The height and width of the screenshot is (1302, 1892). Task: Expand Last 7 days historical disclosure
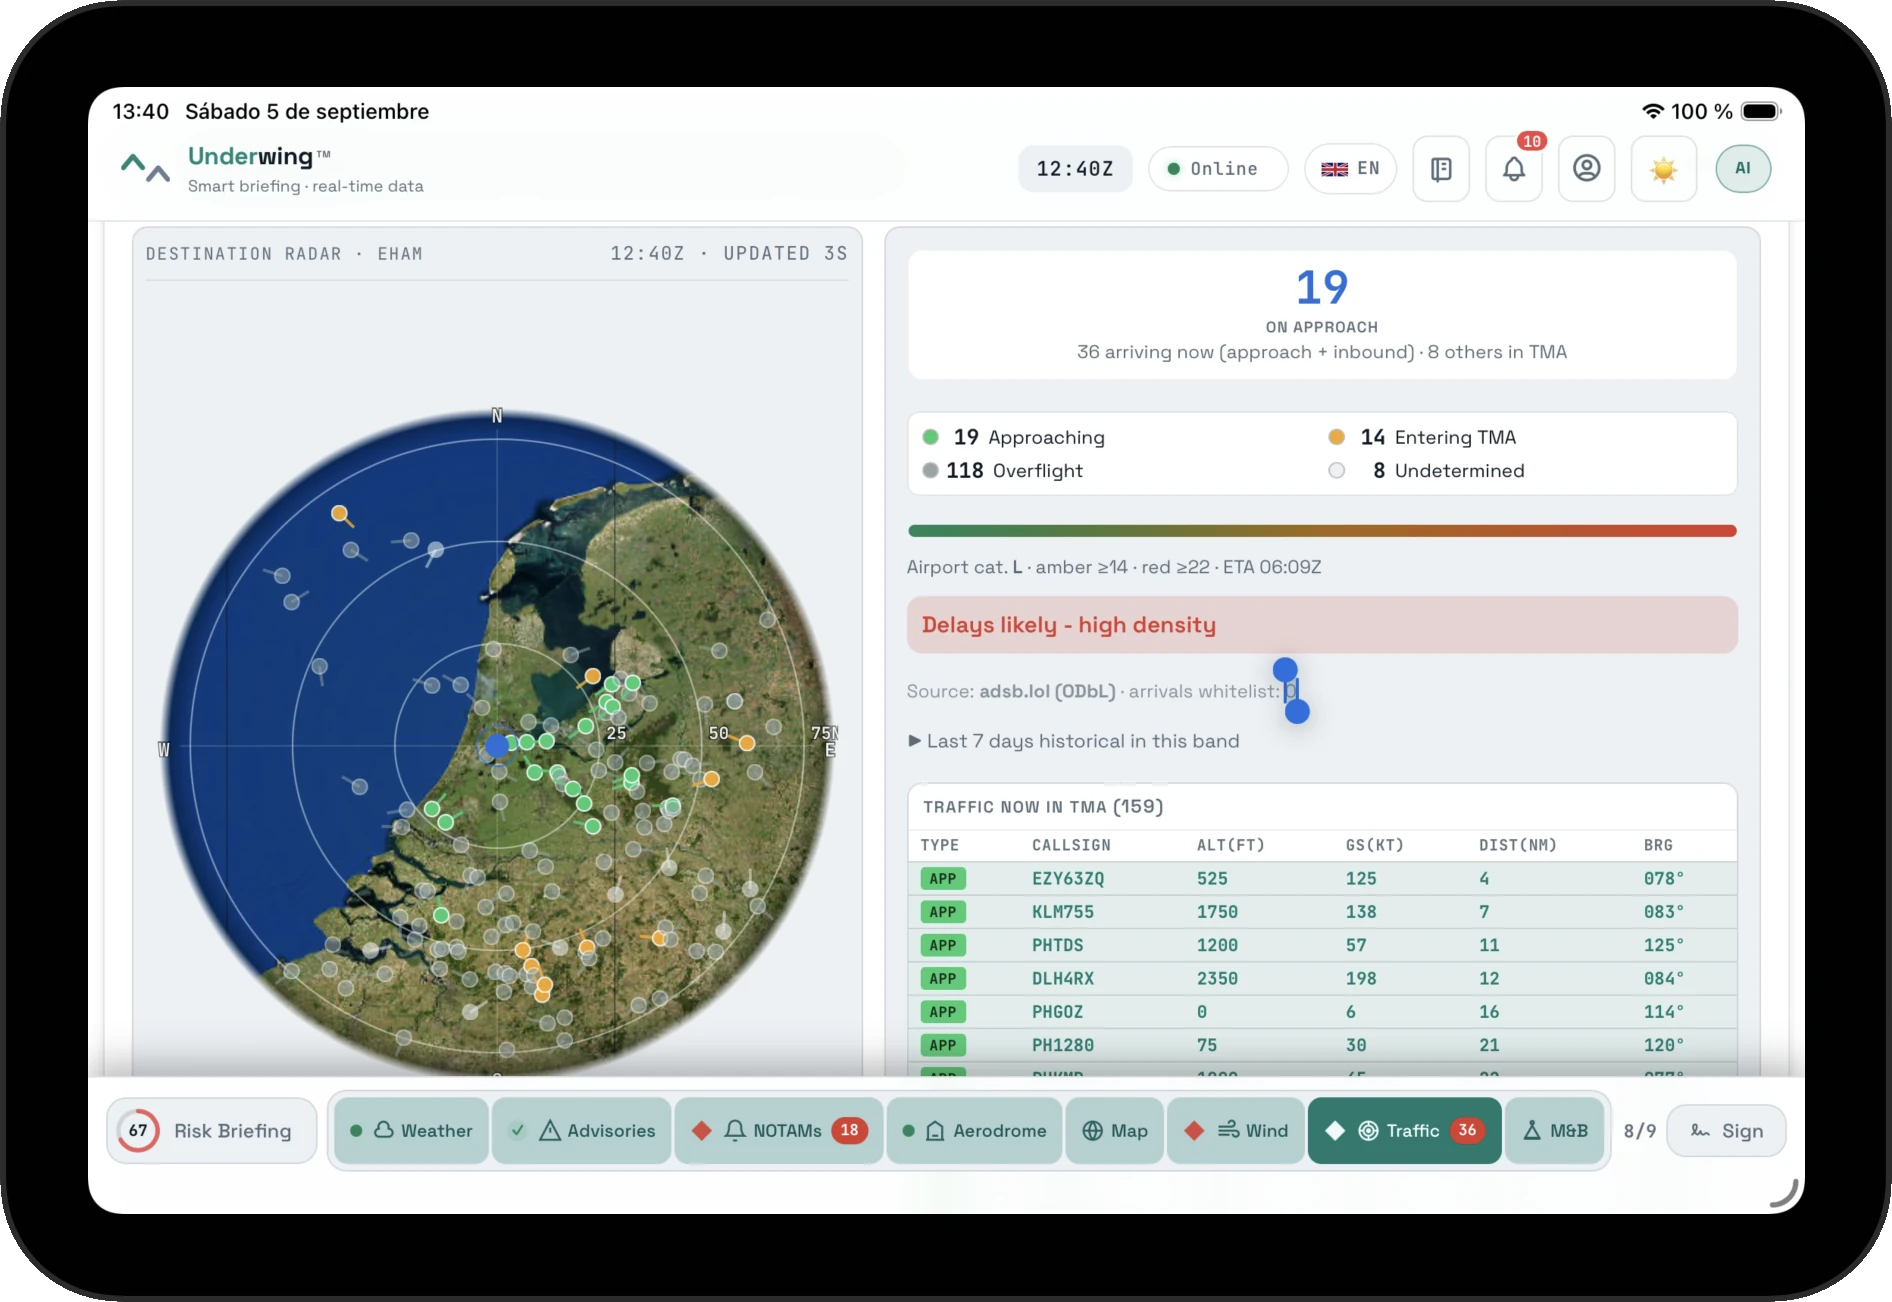1074,741
